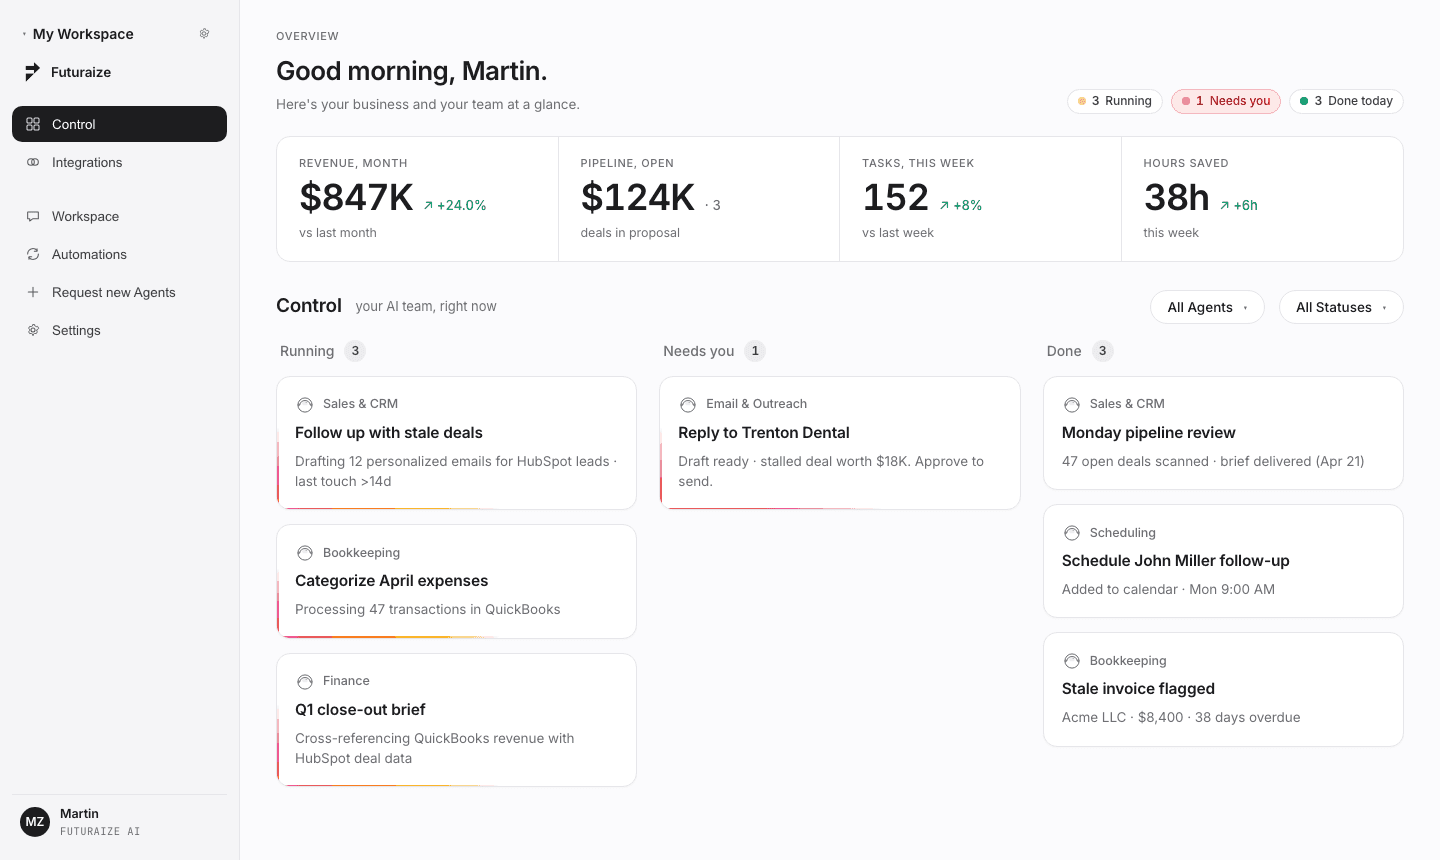Click agent icon on Reply to Trenton Dental card
1440x860 pixels.
coord(688,405)
